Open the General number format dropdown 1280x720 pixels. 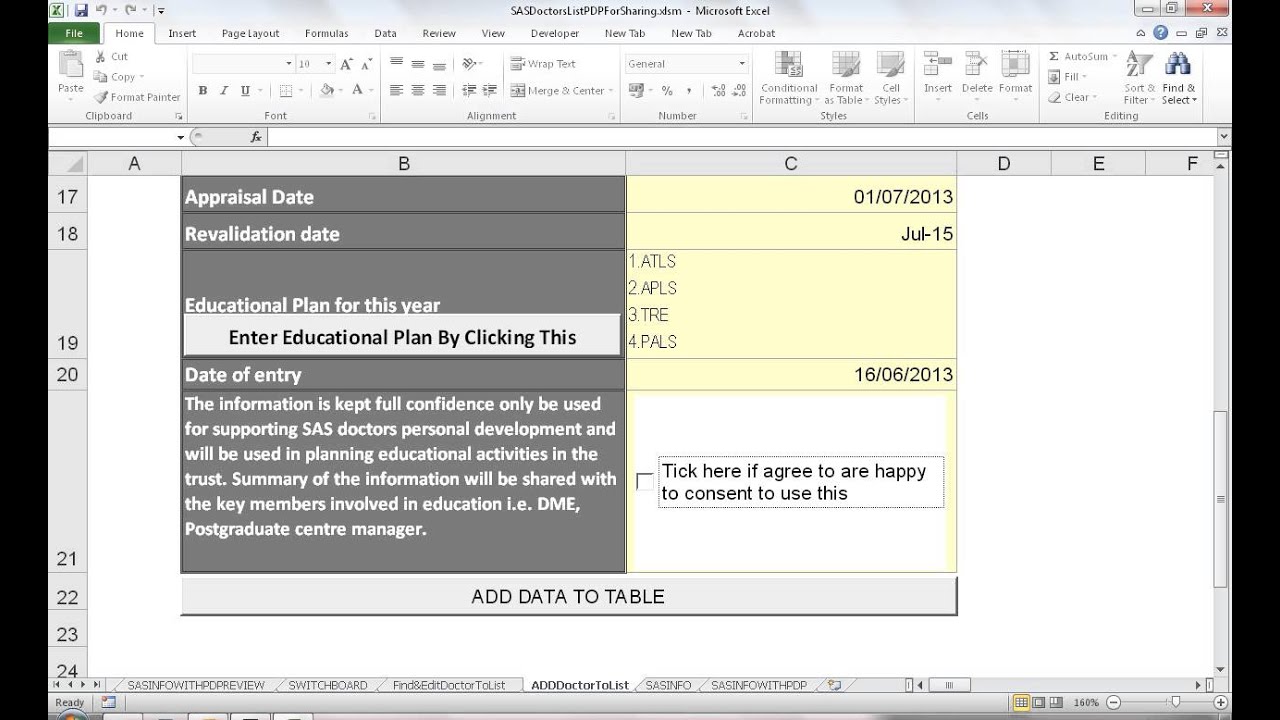click(x=742, y=64)
